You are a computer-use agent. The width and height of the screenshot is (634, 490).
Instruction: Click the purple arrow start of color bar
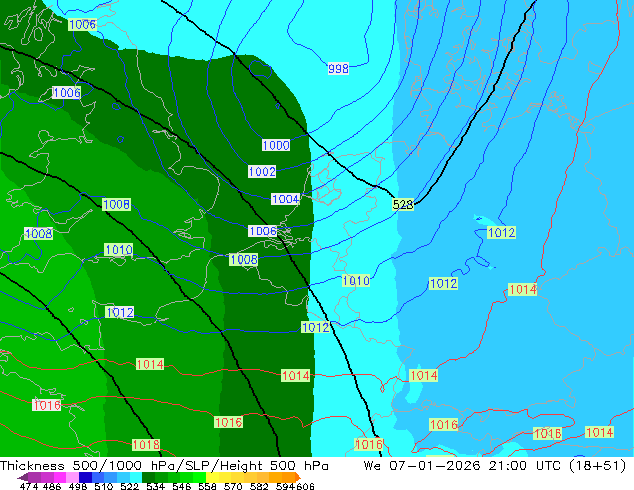coord(22,477)
